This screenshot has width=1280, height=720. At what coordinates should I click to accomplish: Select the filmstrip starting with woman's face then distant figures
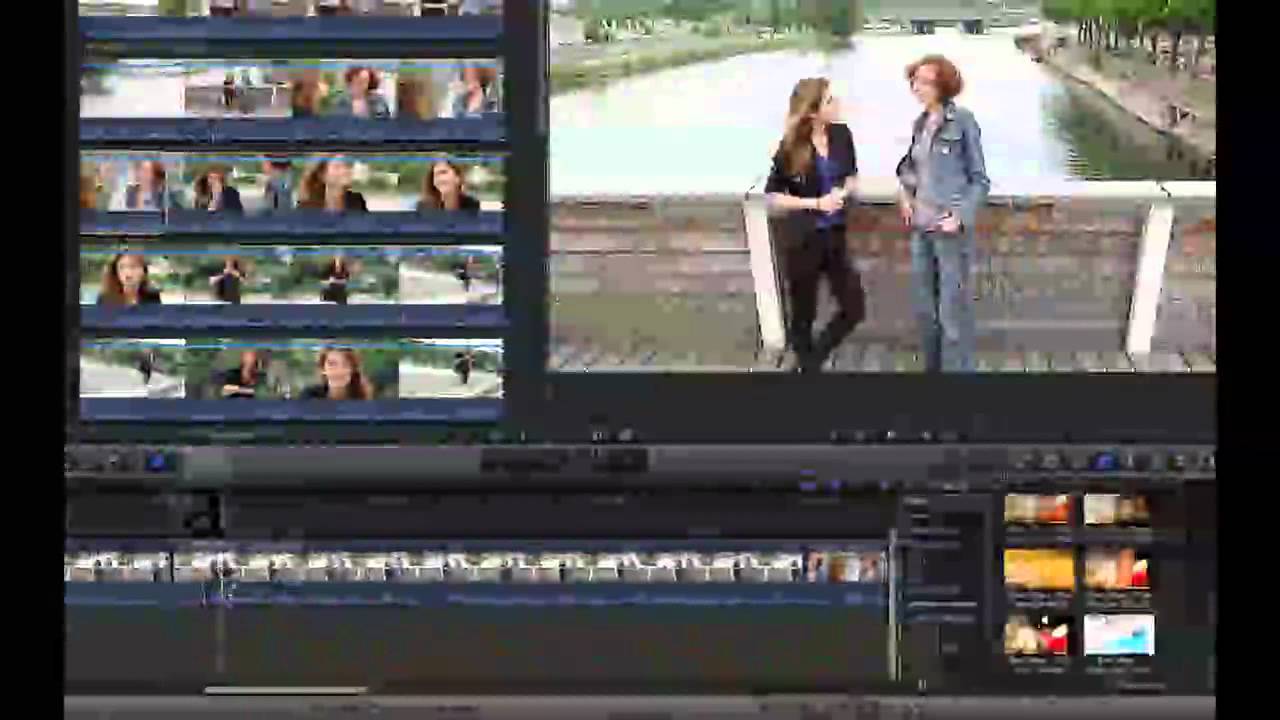pos(291,278)
